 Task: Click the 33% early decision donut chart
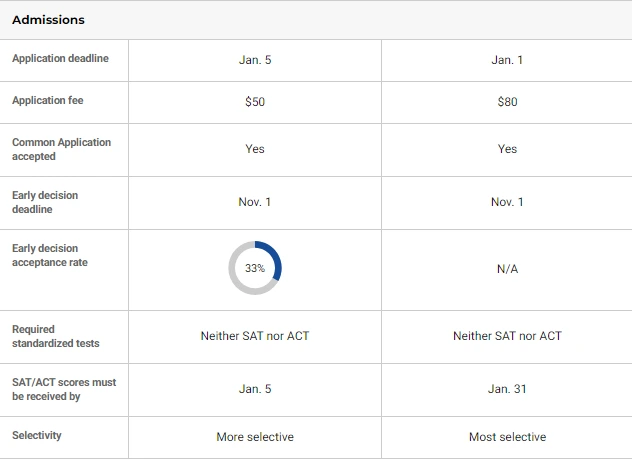(x=255, y=269)
